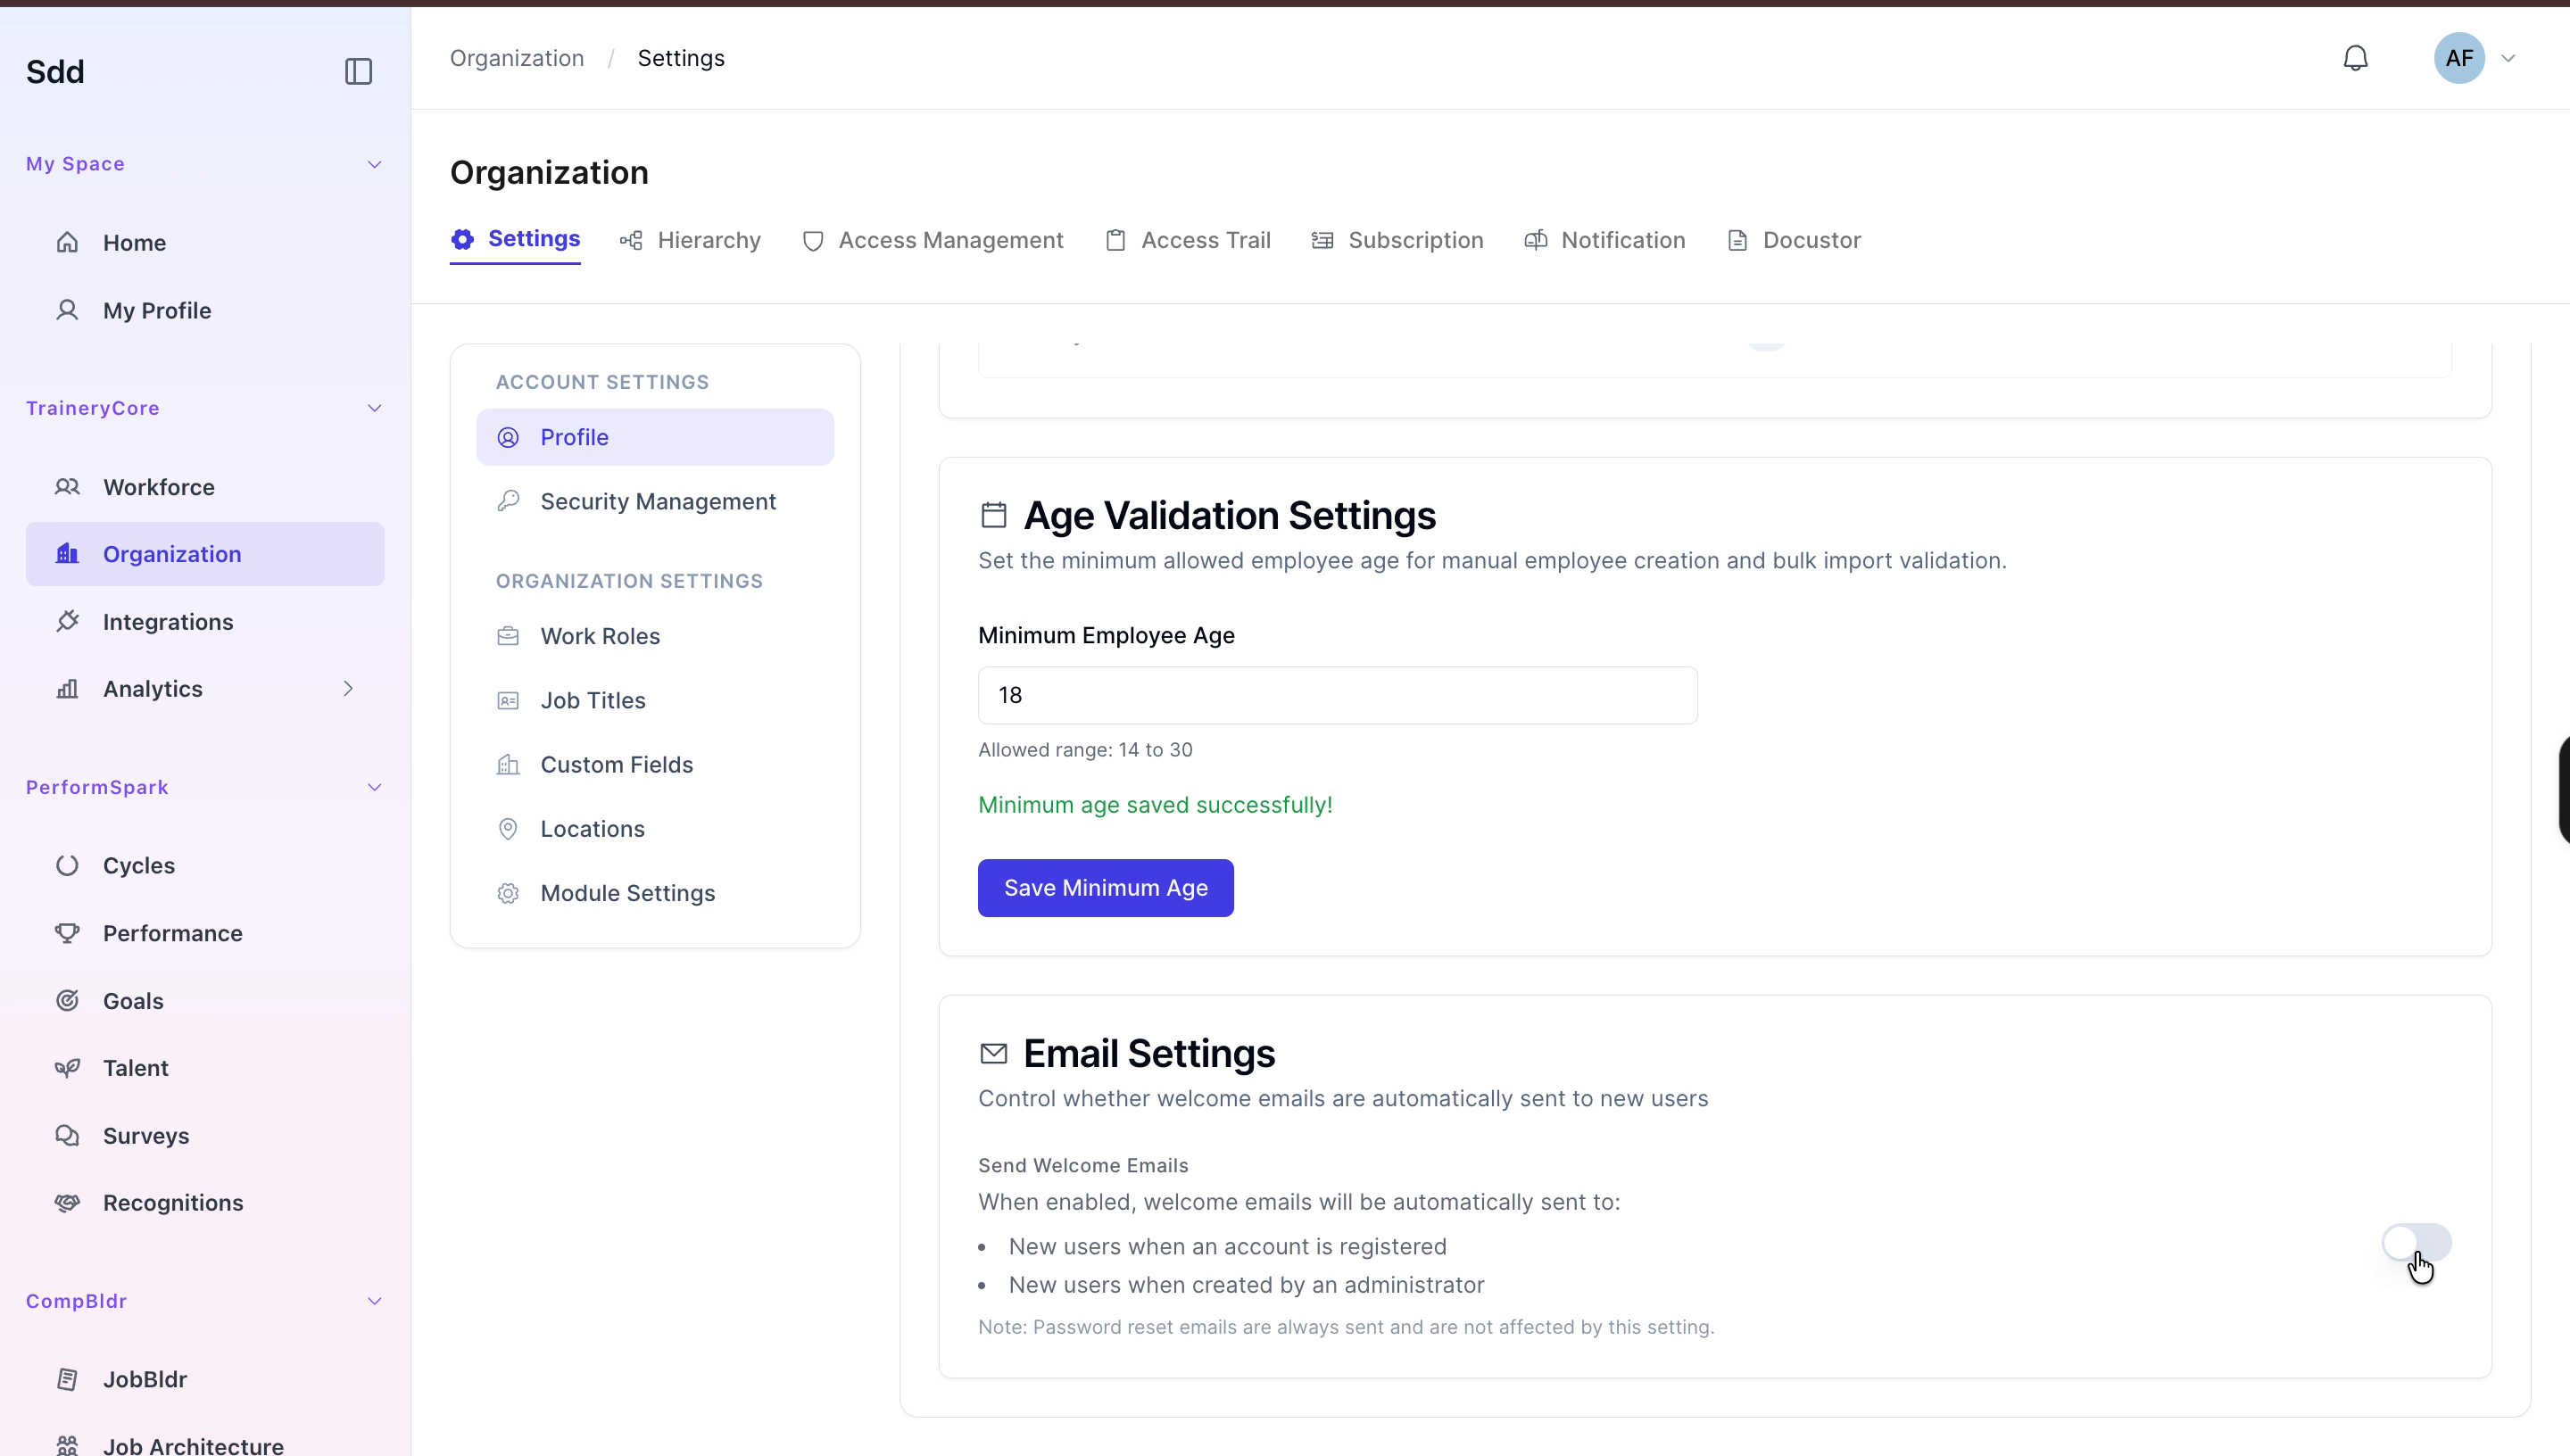Open Organization breadcrumb link
The image size is (2570, 1456).
point(516,58)
